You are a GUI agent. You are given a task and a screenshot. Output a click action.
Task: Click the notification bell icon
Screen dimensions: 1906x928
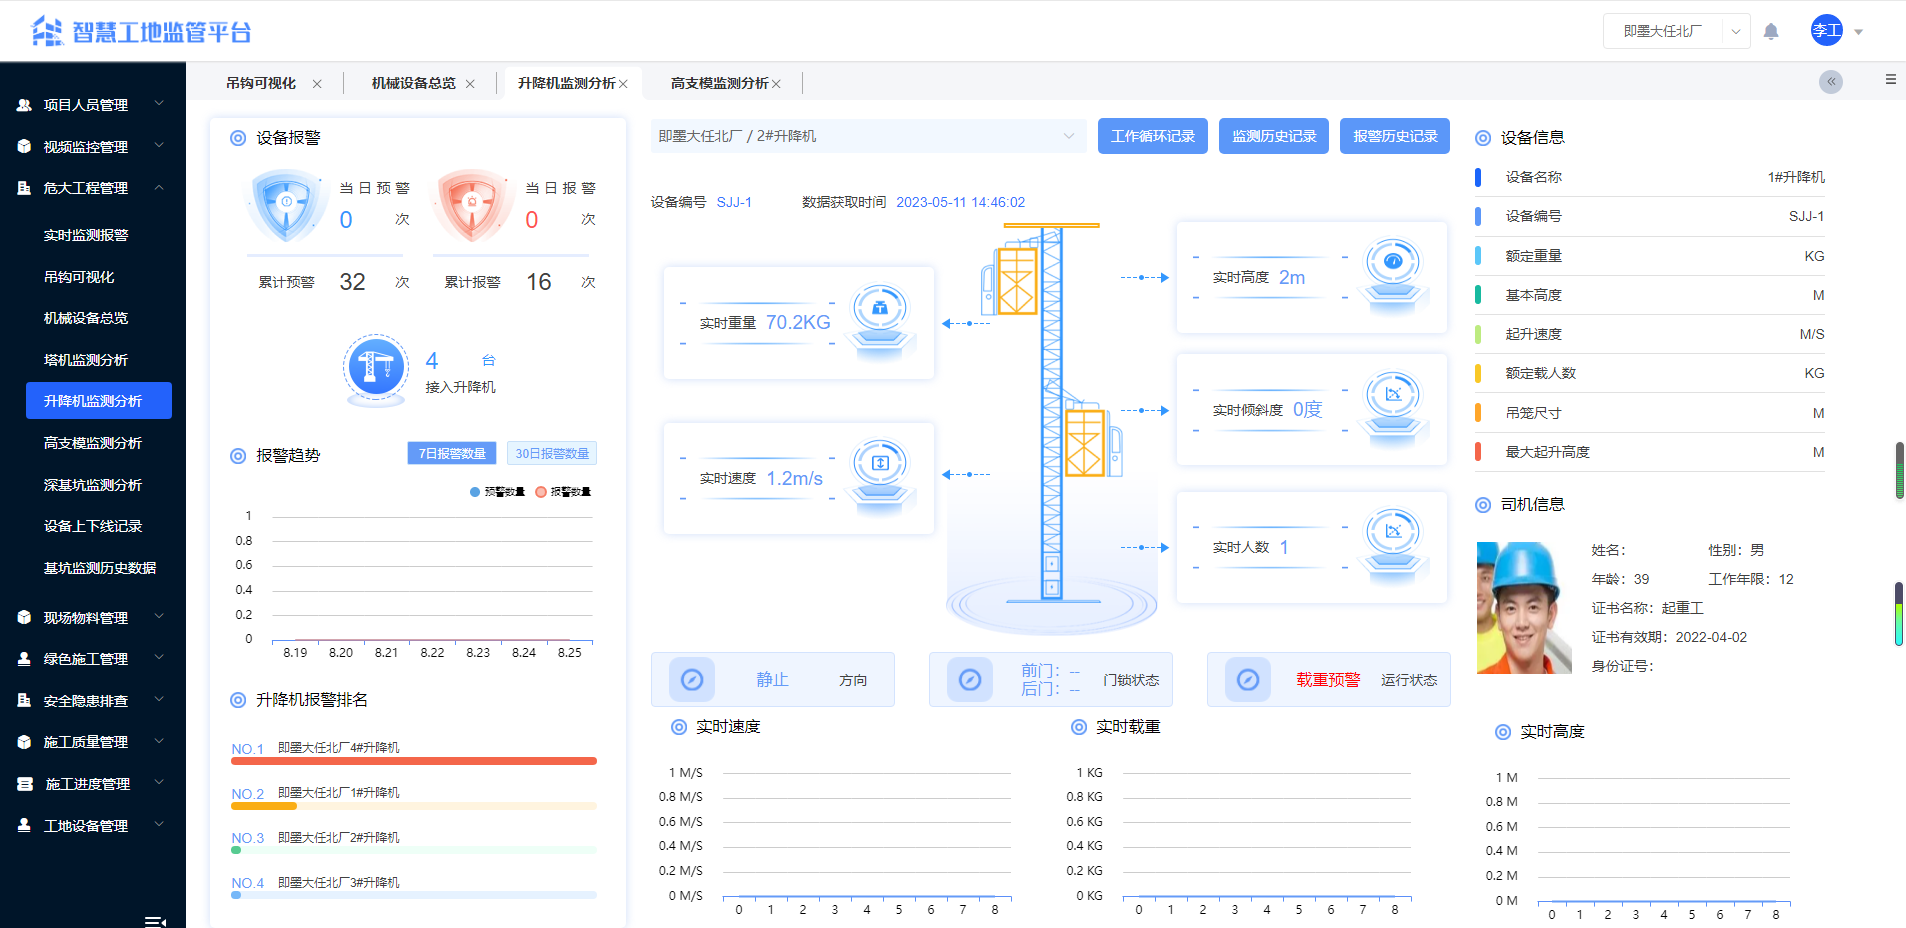pos(1771,31)
